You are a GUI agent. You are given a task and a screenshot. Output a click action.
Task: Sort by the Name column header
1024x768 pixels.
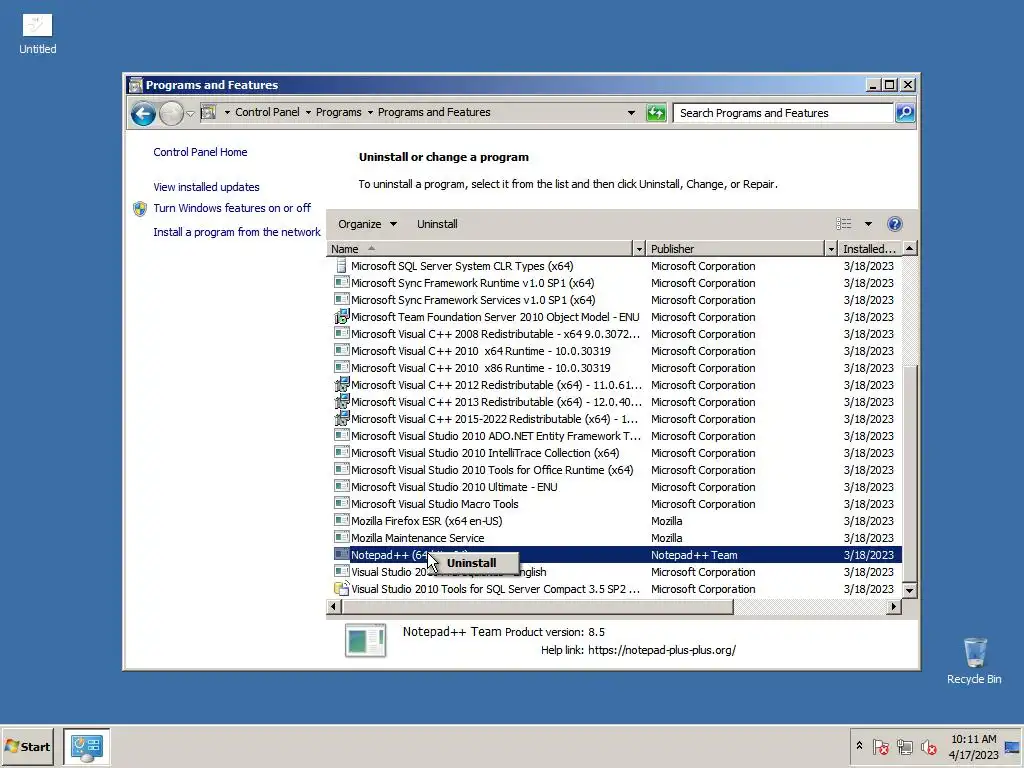click(x=479, y=249)
